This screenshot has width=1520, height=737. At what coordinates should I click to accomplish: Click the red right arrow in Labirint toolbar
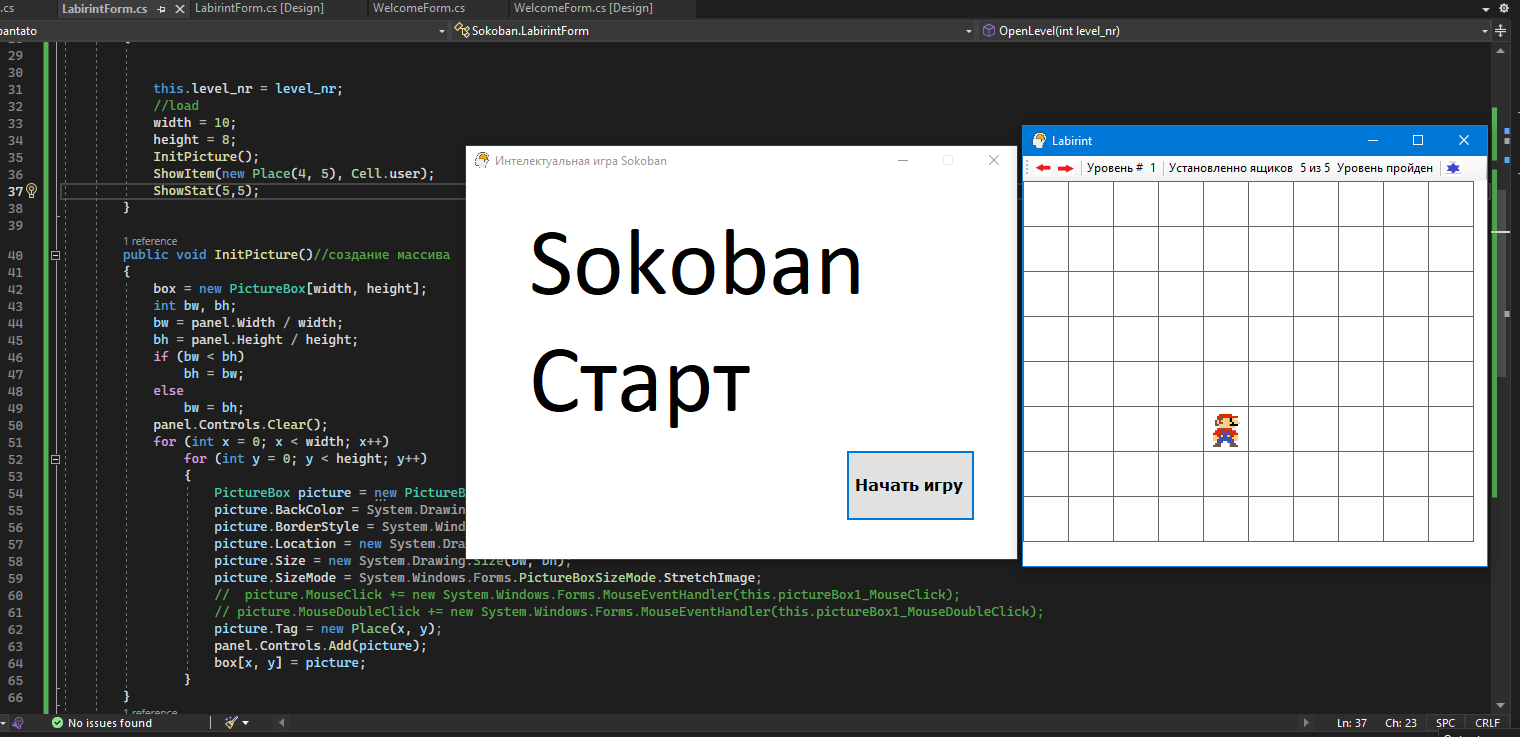(x=1065, y=168)
